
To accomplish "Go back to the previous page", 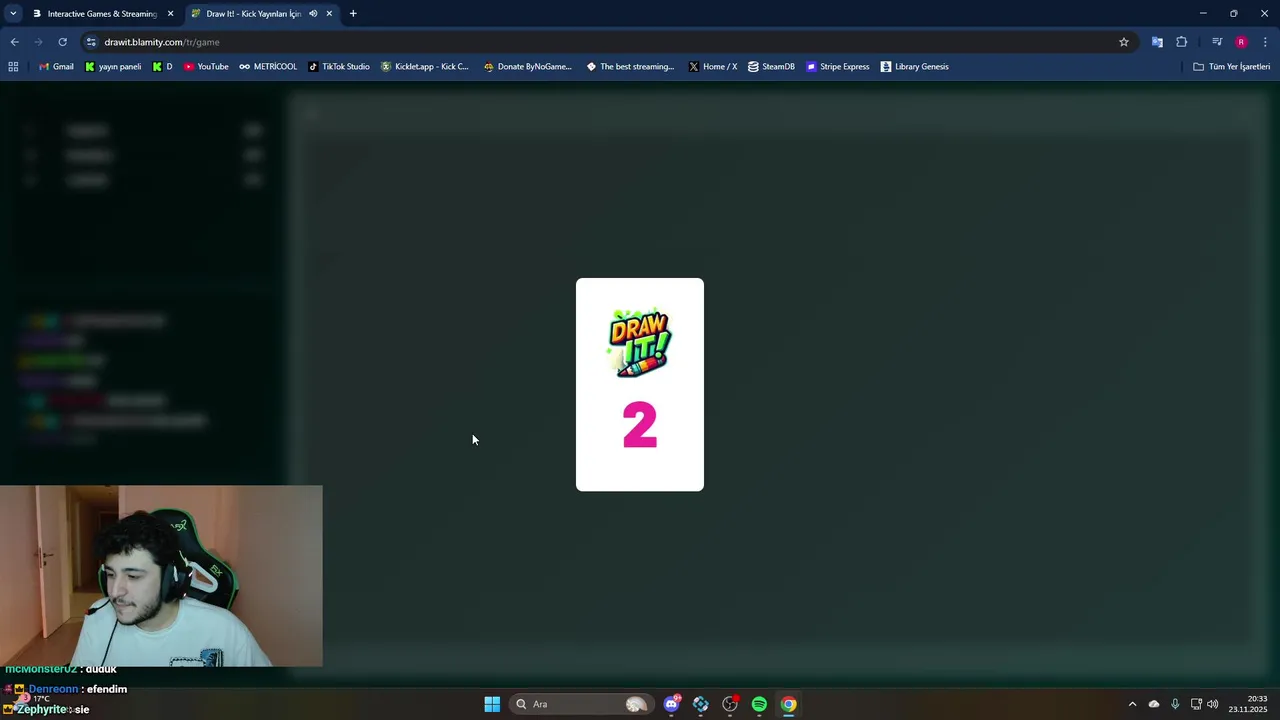I will (14, 42).
